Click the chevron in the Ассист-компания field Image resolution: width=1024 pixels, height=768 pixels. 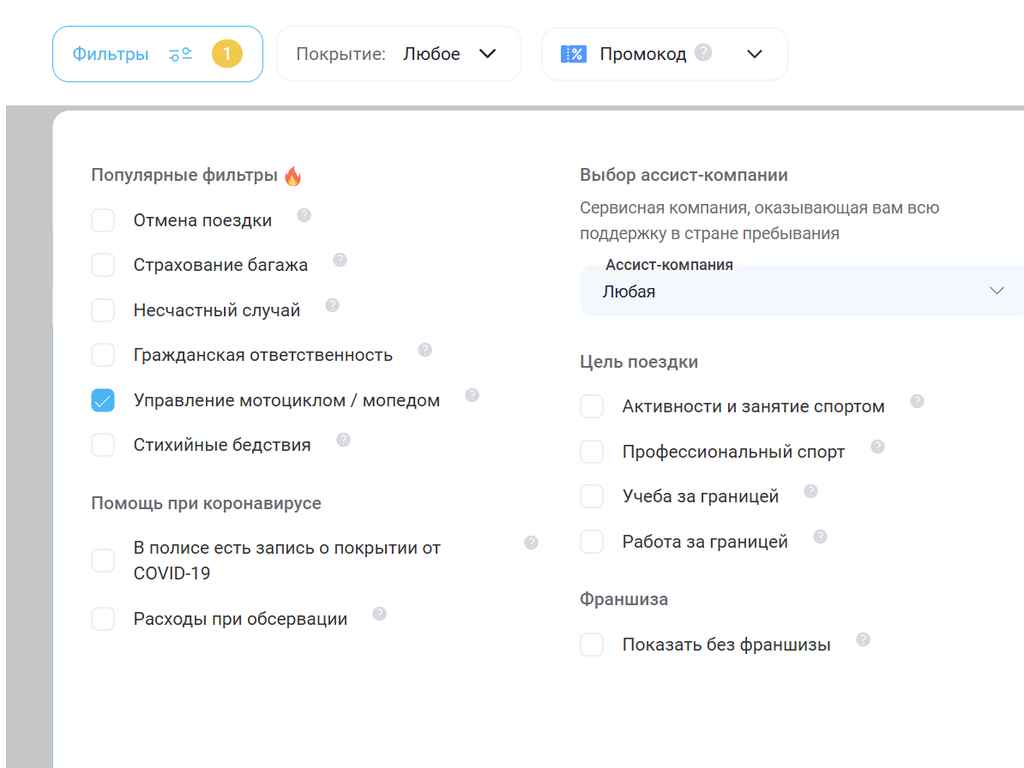[996, 290]
